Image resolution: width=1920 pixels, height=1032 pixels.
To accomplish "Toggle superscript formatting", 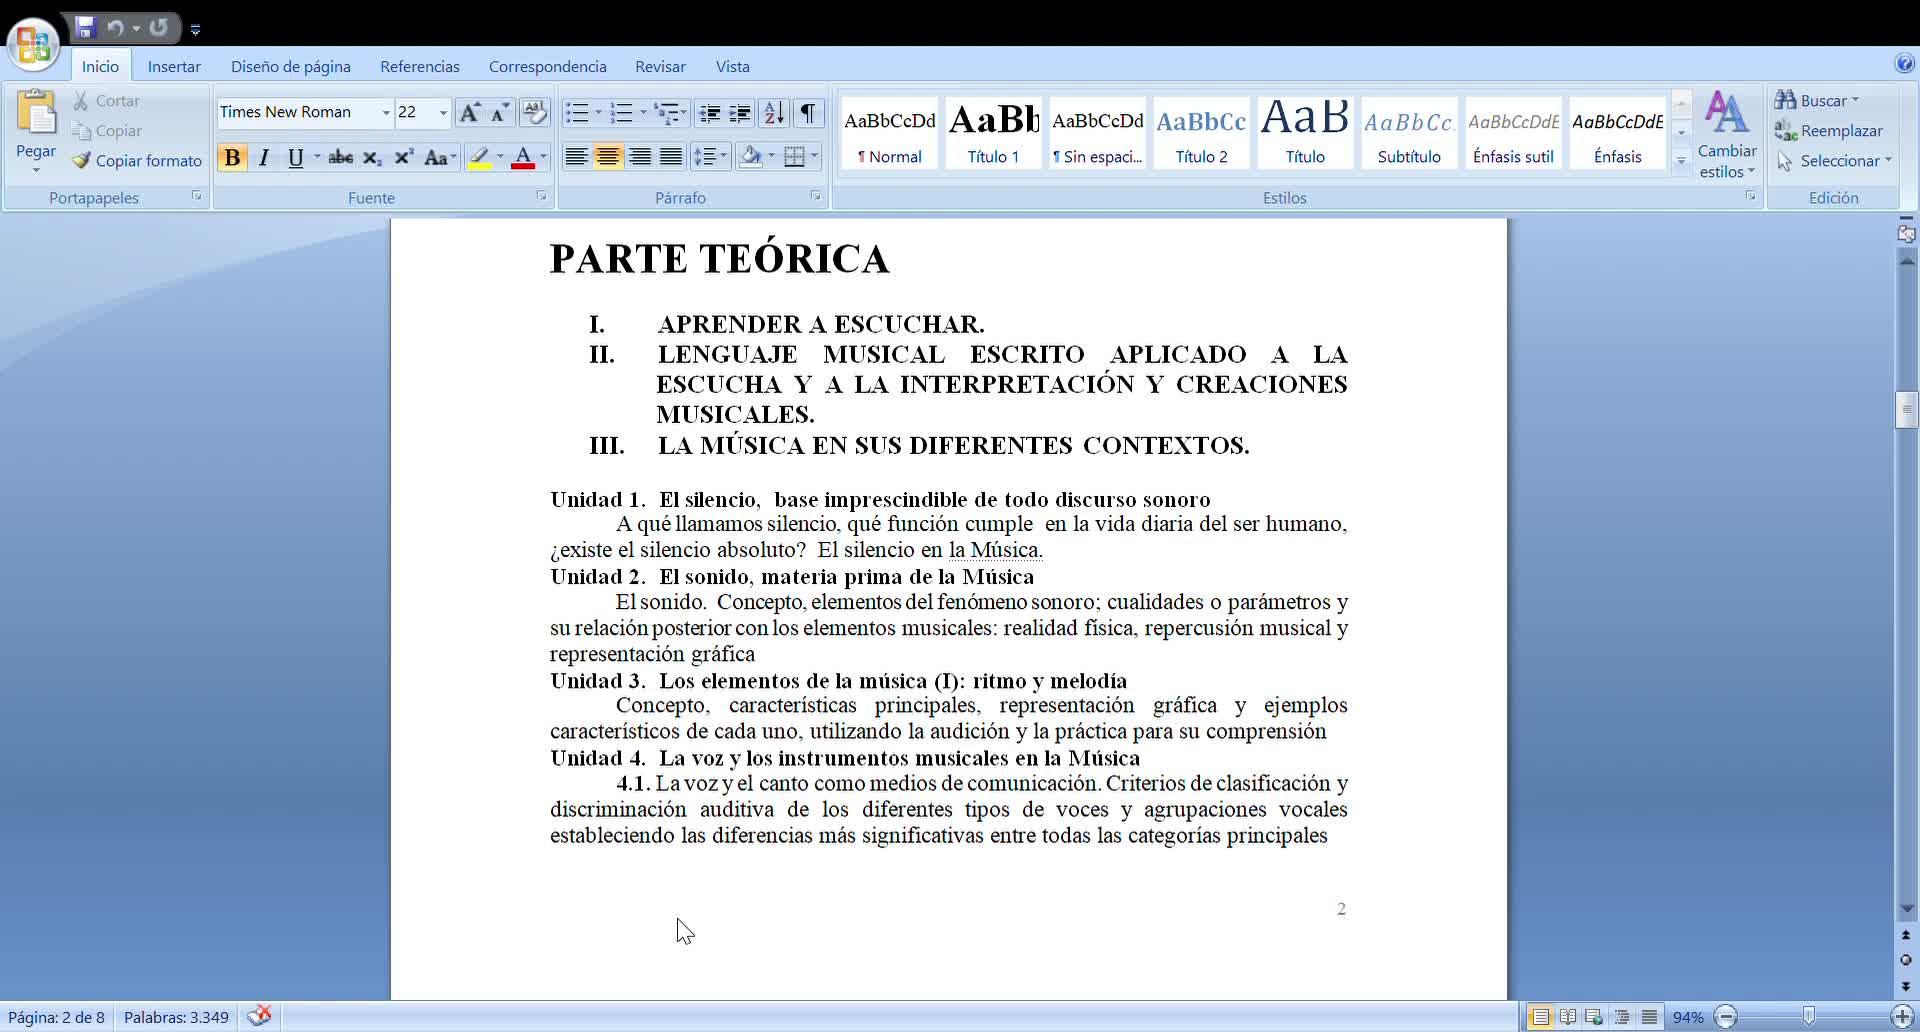I will pyautogui.click(x=403, y=158).
